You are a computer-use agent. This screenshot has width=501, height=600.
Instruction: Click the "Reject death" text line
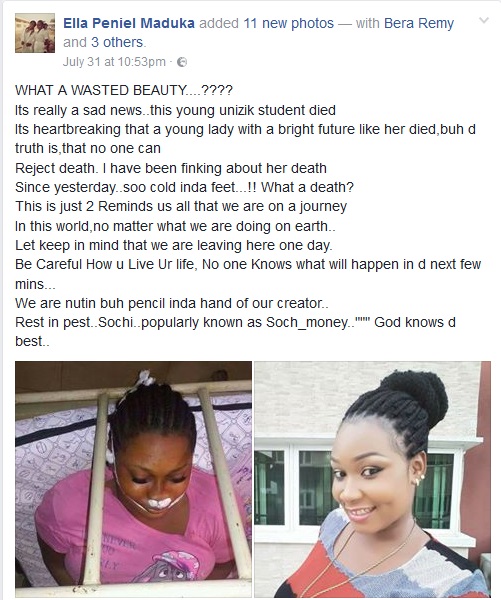[x=171, y=168]
